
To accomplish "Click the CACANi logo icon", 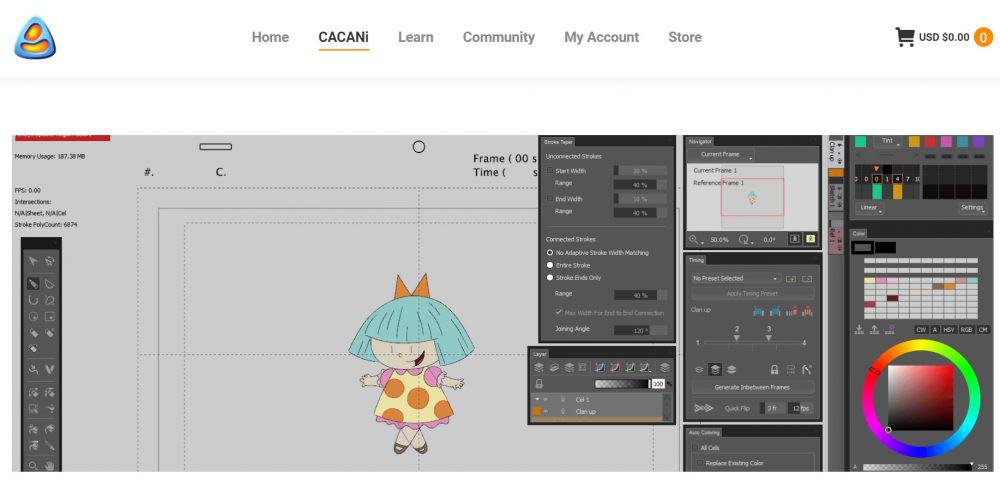I will (35, 38).
